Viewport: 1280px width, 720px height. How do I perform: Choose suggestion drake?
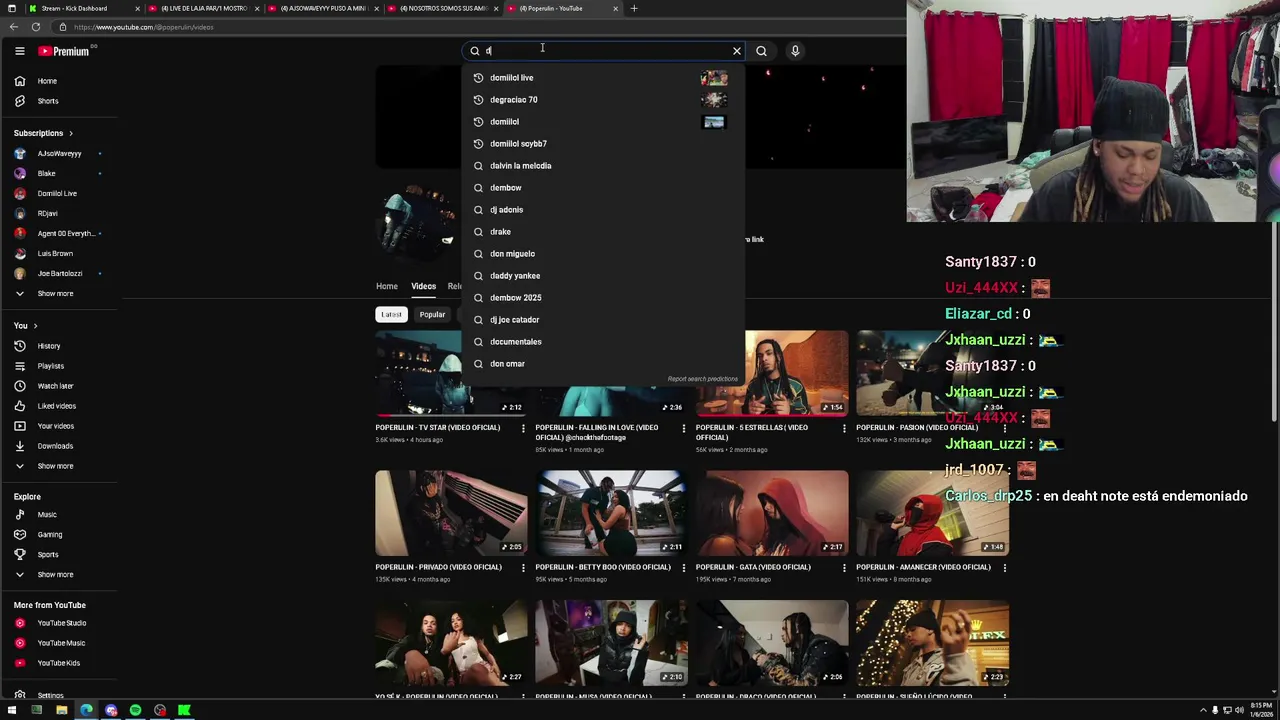point(603,232)
